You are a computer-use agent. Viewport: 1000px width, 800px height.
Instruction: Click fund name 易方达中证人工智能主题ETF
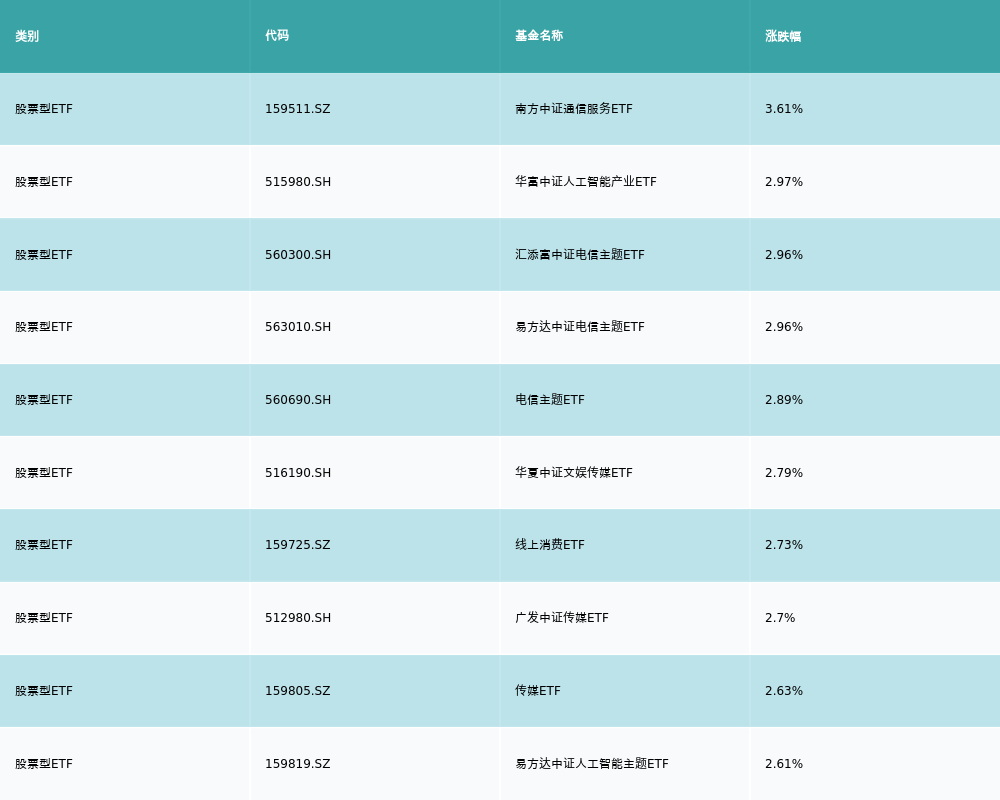592,764
